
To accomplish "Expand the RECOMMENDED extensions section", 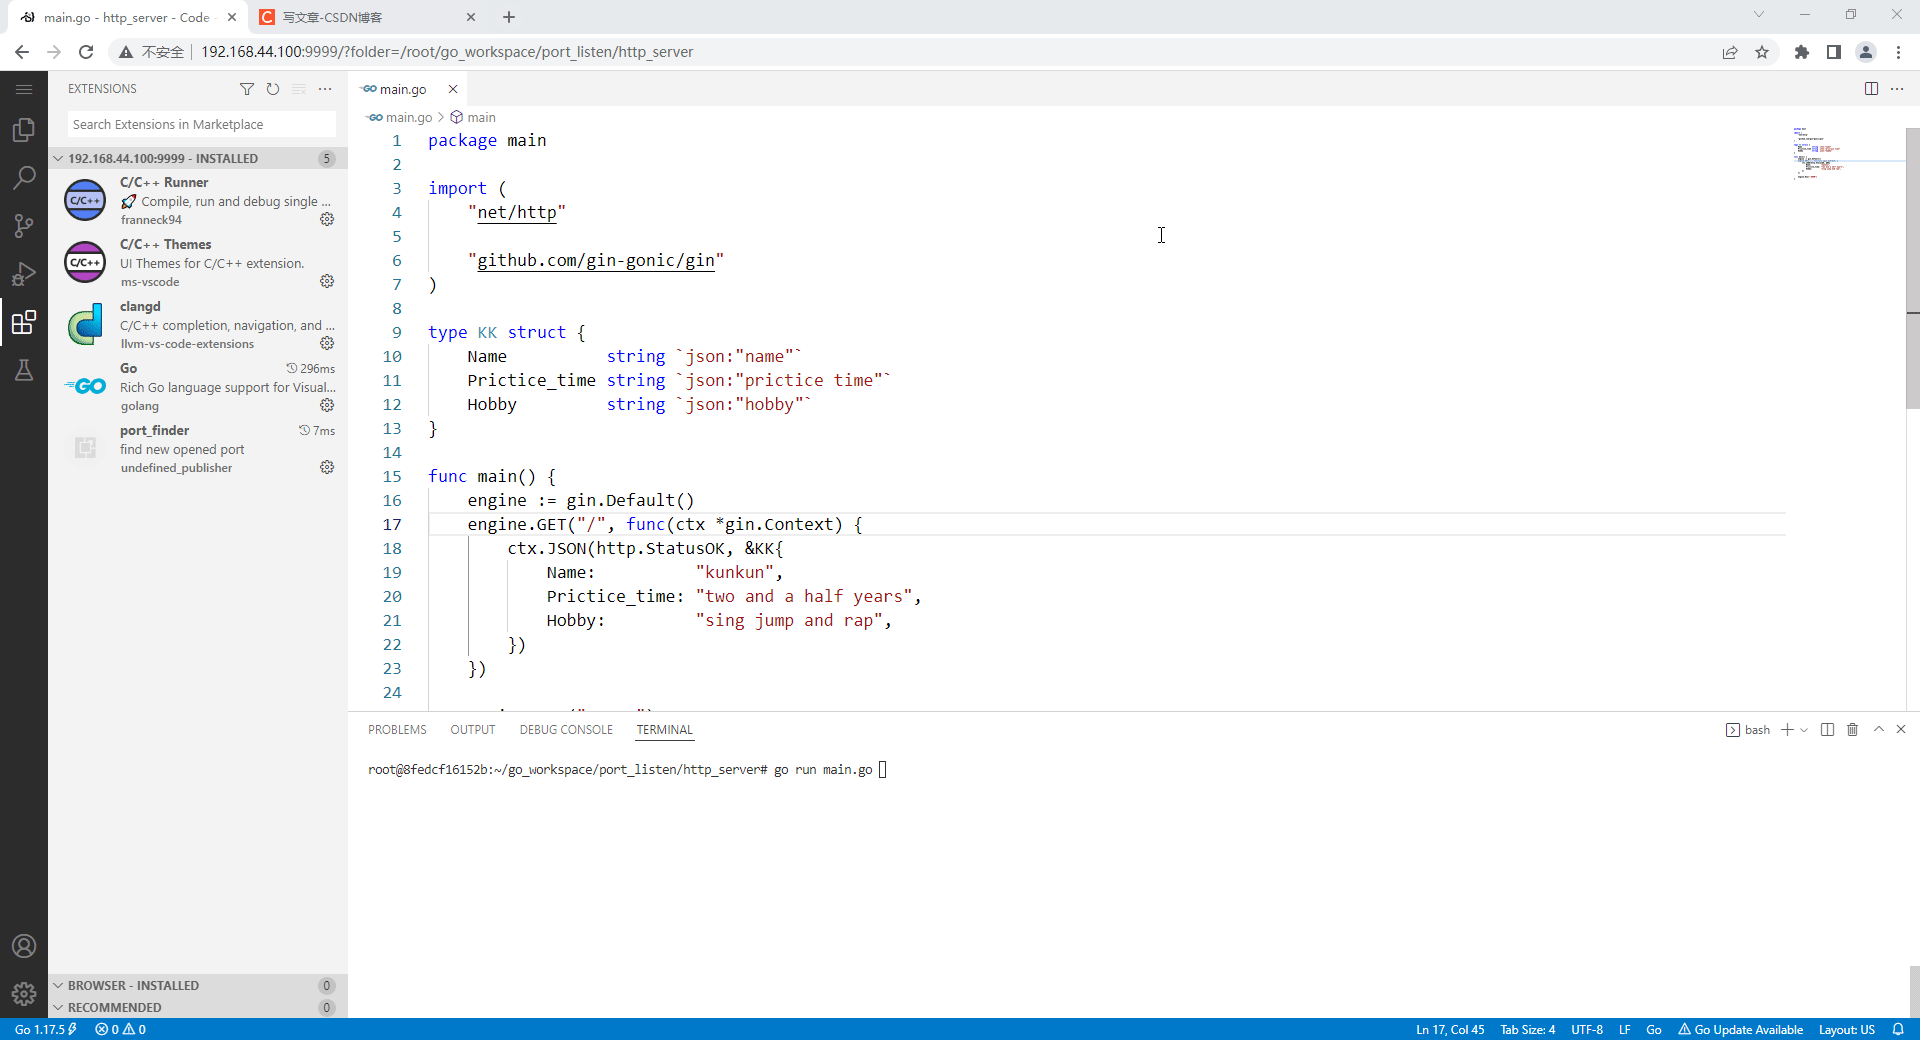I will (x=198, y=1007).
